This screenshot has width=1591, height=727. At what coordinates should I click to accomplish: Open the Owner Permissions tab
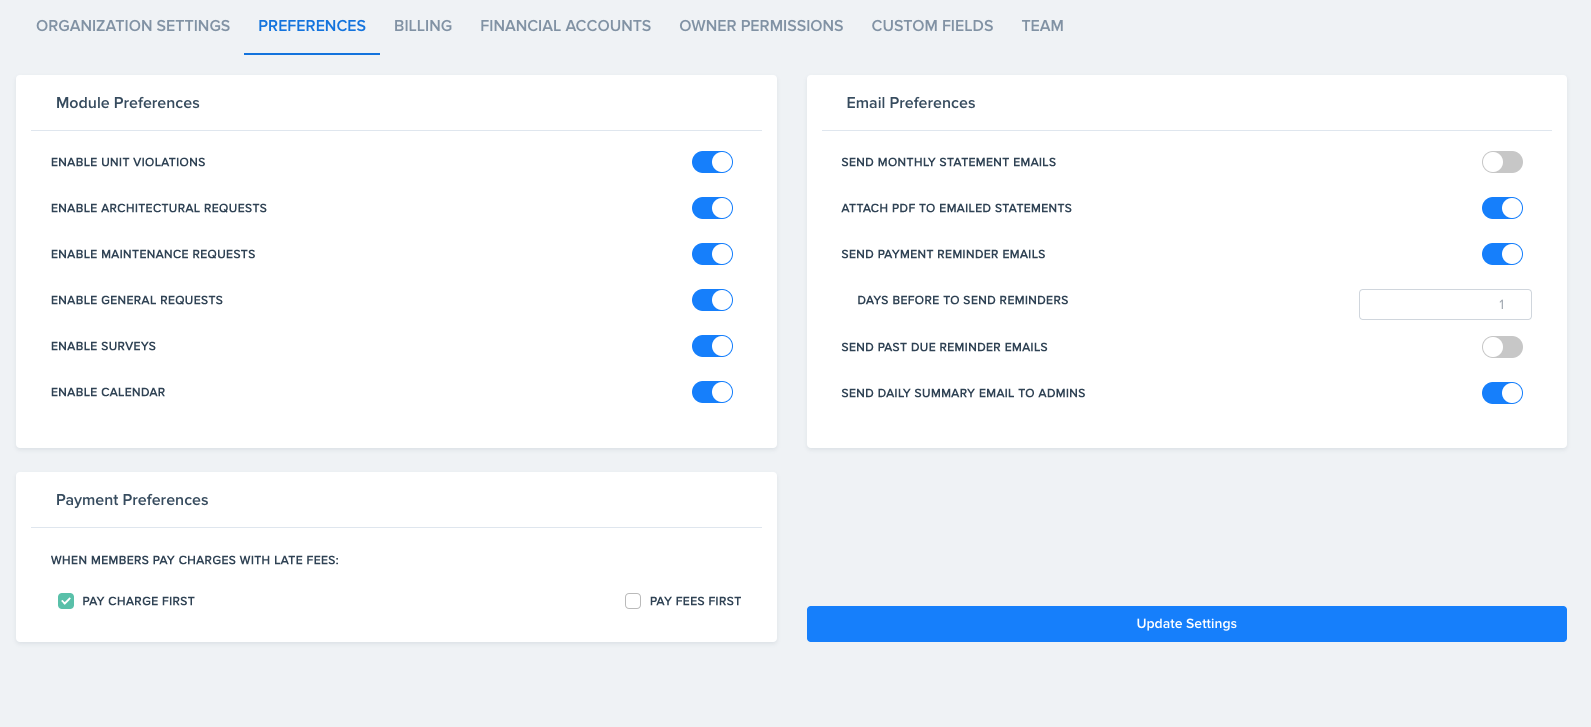[761, 26]
